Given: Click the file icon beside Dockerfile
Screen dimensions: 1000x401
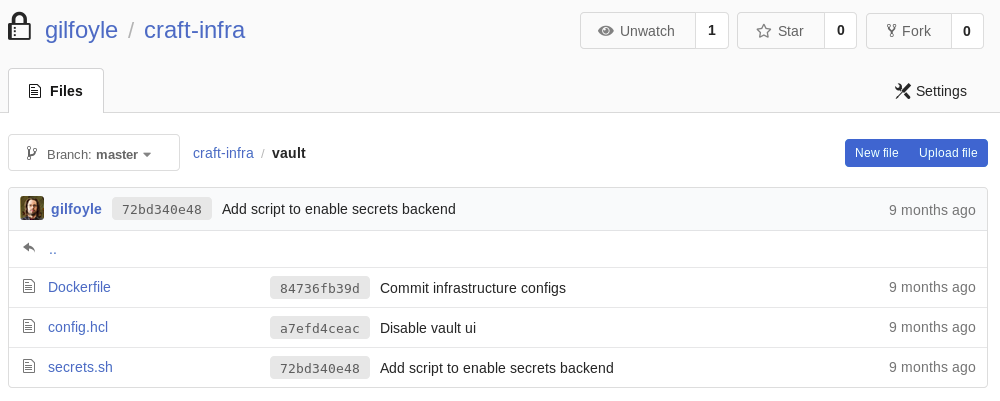Looking at the screenshot, I should [x=29, y=286].
